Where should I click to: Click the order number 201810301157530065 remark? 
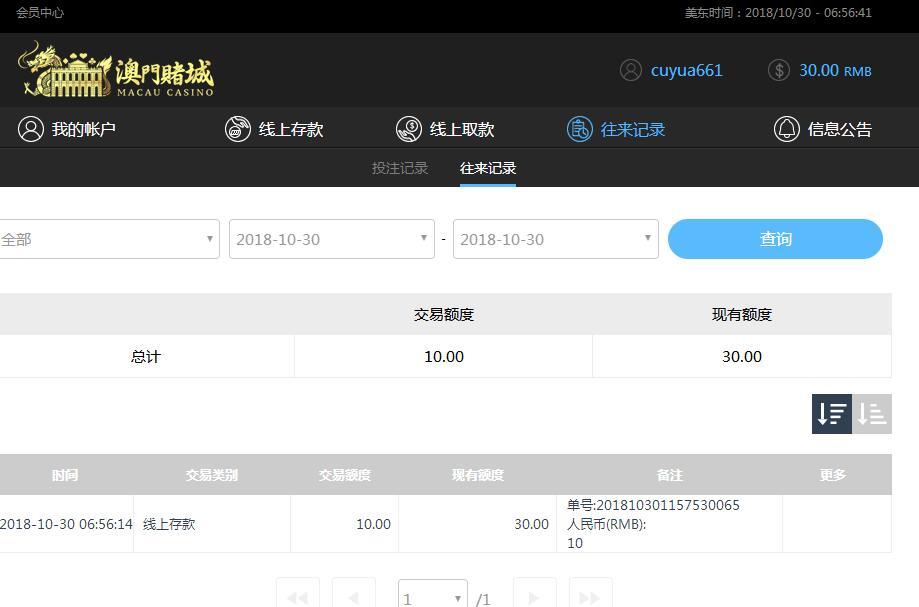point(653,505)
